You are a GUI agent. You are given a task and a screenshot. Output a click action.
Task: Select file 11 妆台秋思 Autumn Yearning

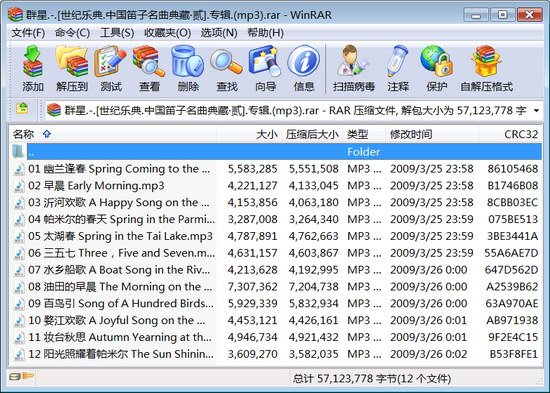(x=120, y=337)
